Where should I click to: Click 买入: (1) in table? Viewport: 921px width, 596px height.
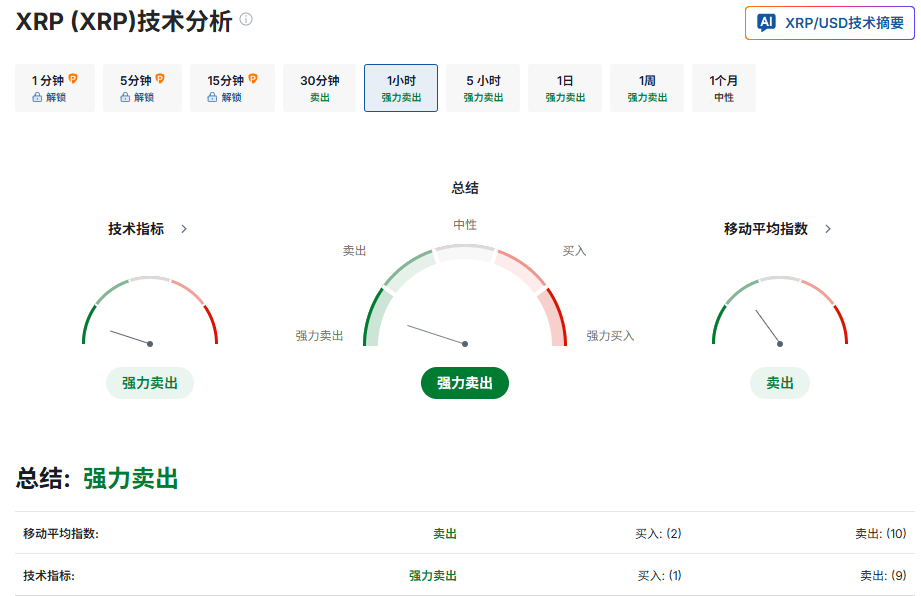pos(659,576)
